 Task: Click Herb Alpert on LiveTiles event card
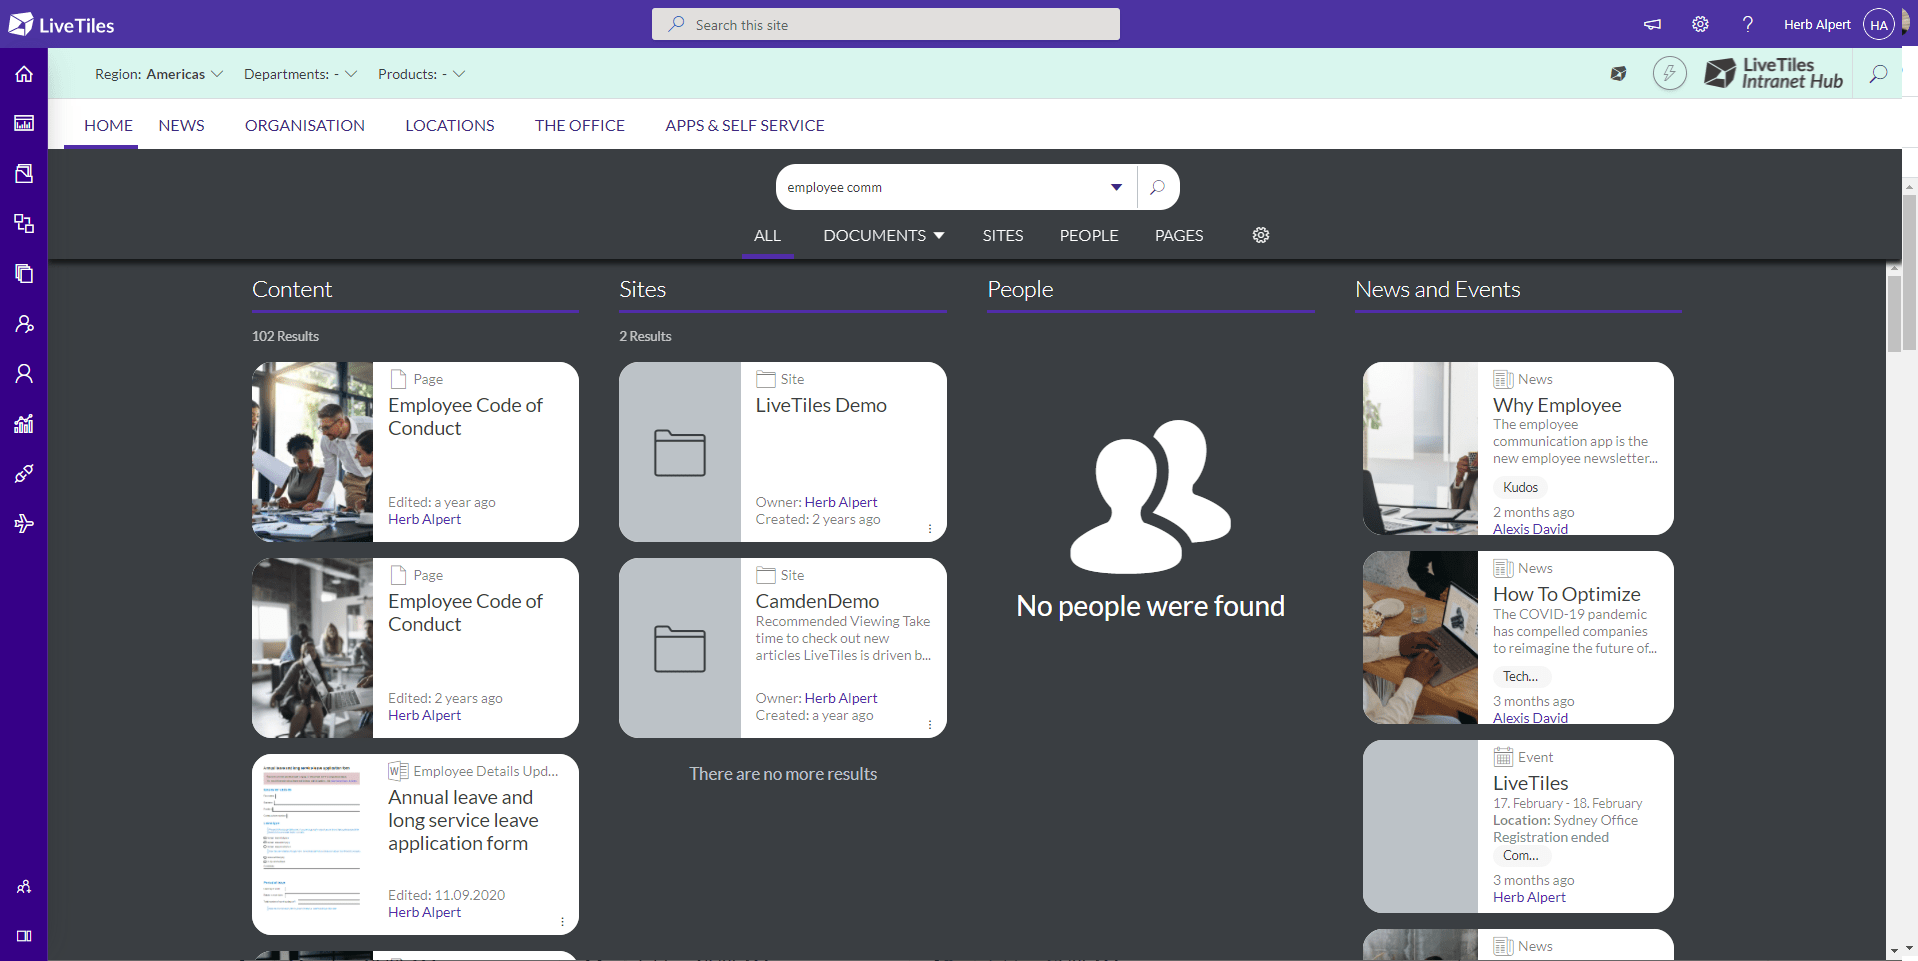(x=1529, y=897)
